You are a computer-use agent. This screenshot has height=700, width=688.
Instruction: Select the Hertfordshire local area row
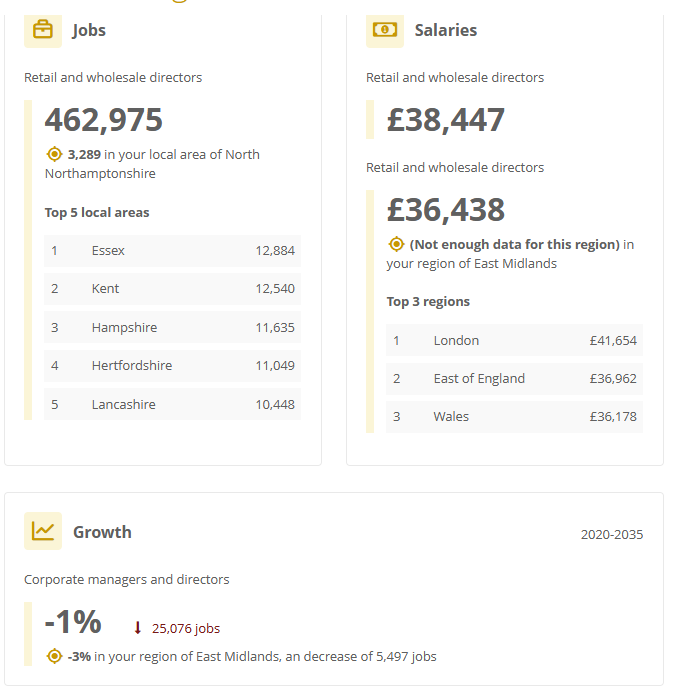pos(172,366)
